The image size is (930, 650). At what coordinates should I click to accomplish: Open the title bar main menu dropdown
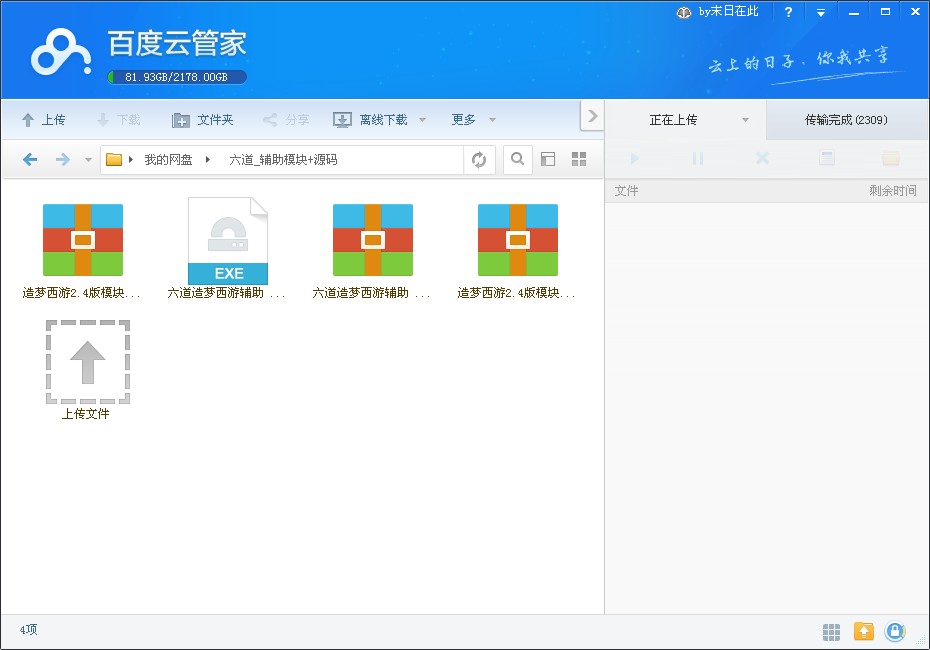[821, 12]
